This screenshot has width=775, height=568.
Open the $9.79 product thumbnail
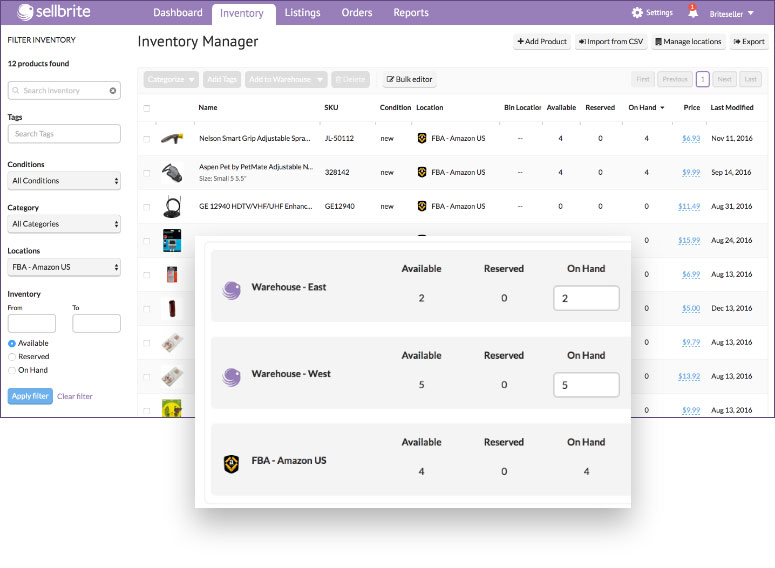[x=172, y=343]
